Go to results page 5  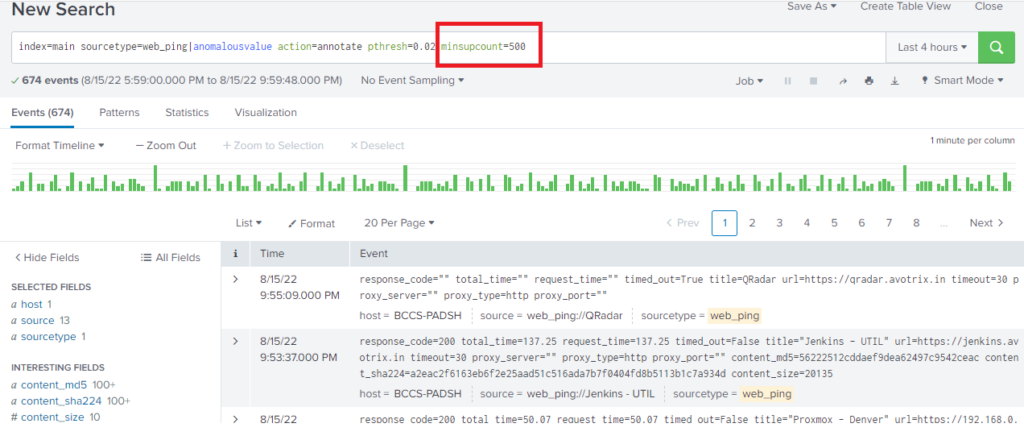point(834,223)
